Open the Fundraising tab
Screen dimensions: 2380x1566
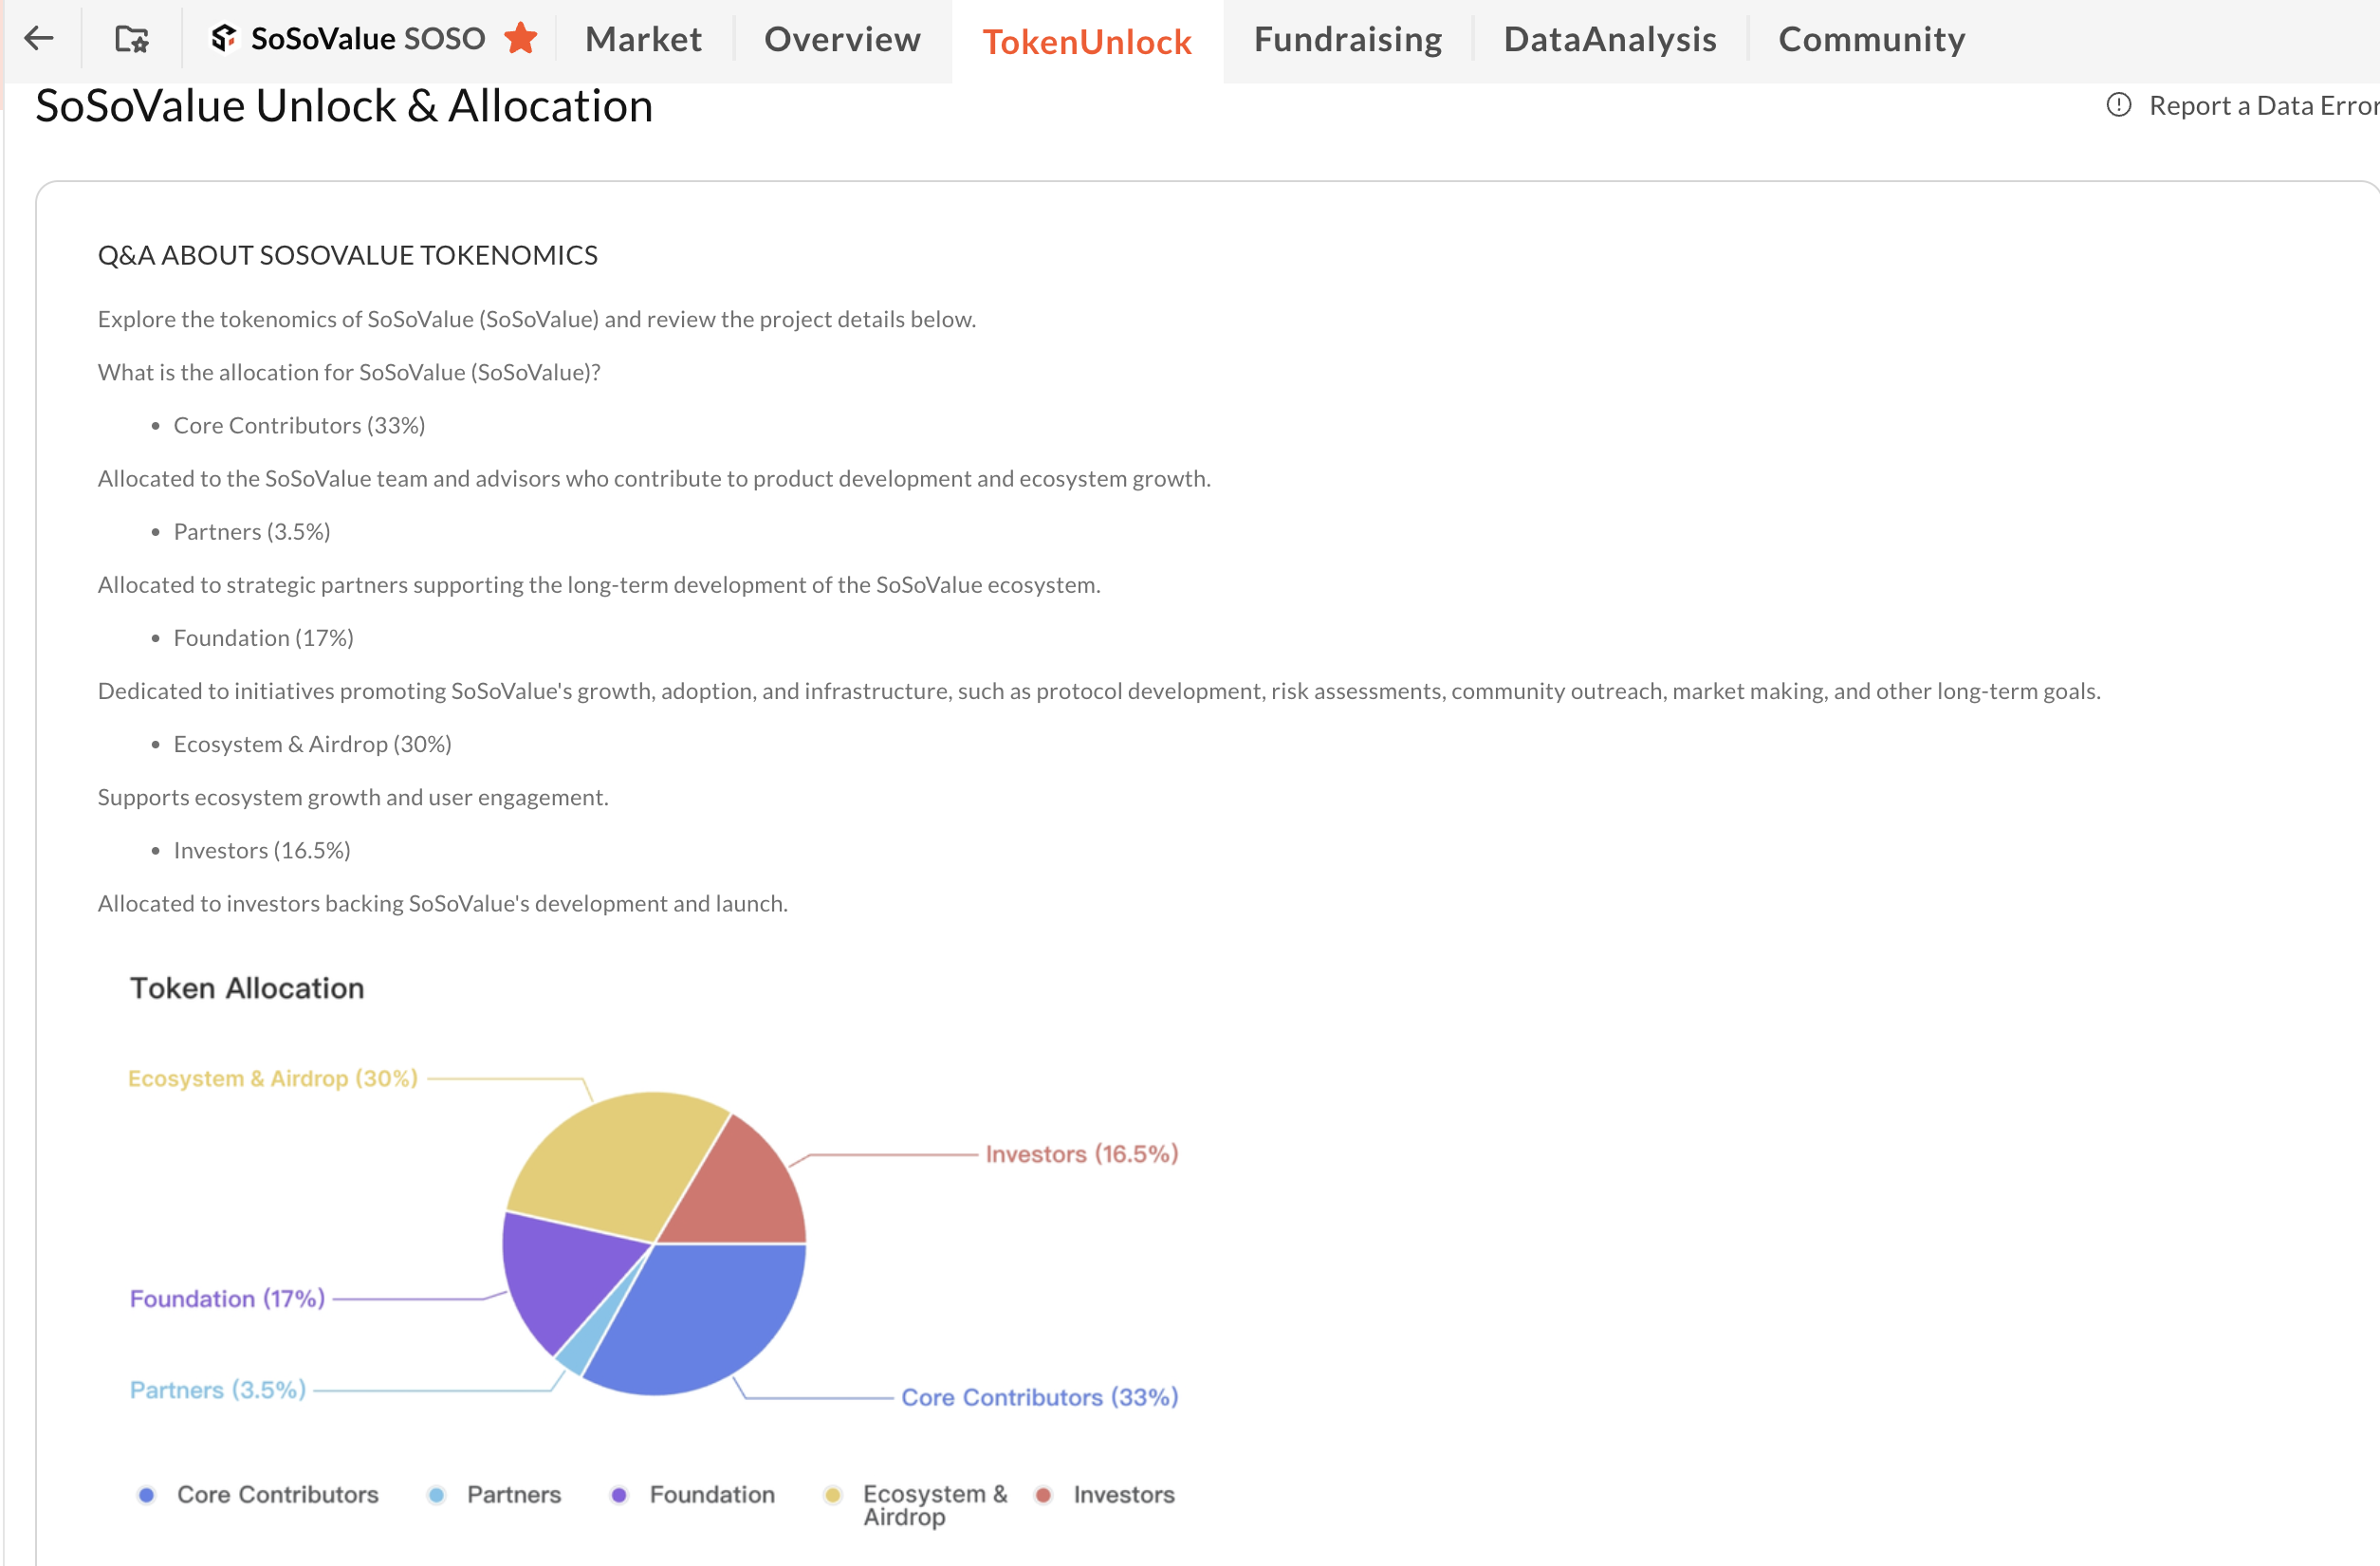click(1347, 39)
